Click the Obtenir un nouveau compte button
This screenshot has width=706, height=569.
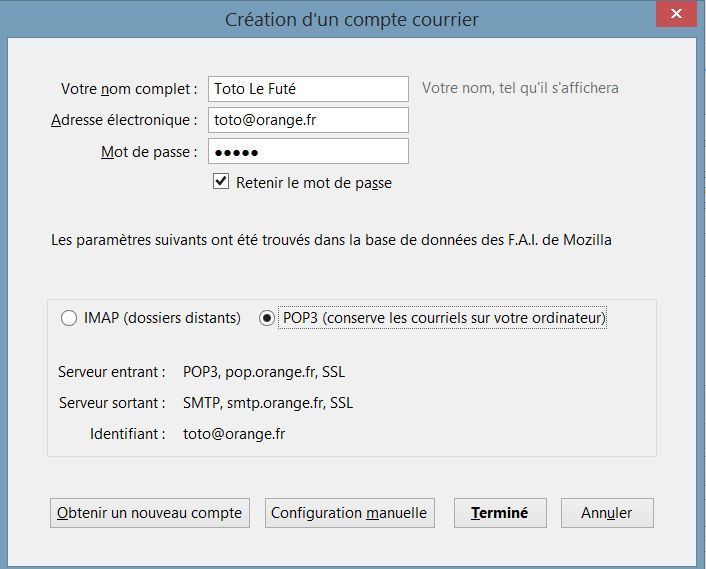coord(149,513)
